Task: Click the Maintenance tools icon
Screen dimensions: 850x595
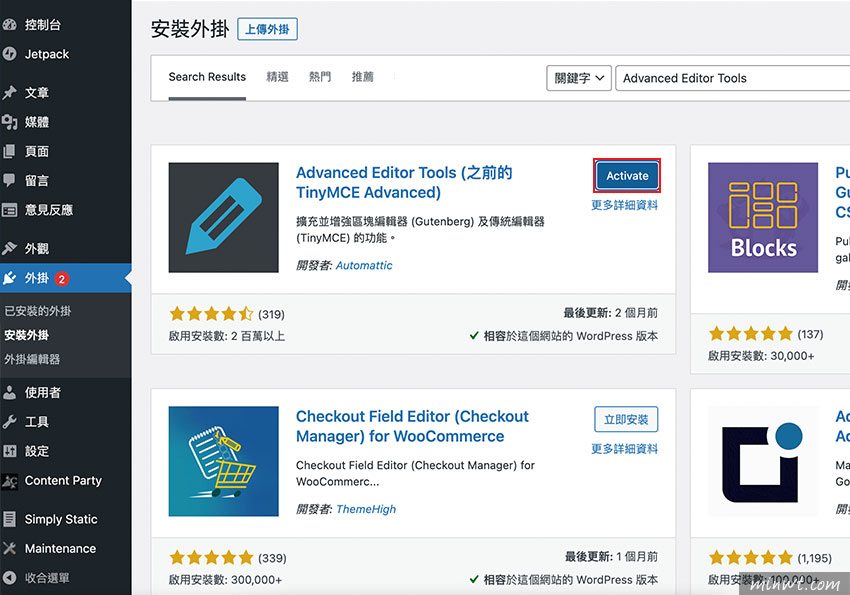Action: (9, 548)
